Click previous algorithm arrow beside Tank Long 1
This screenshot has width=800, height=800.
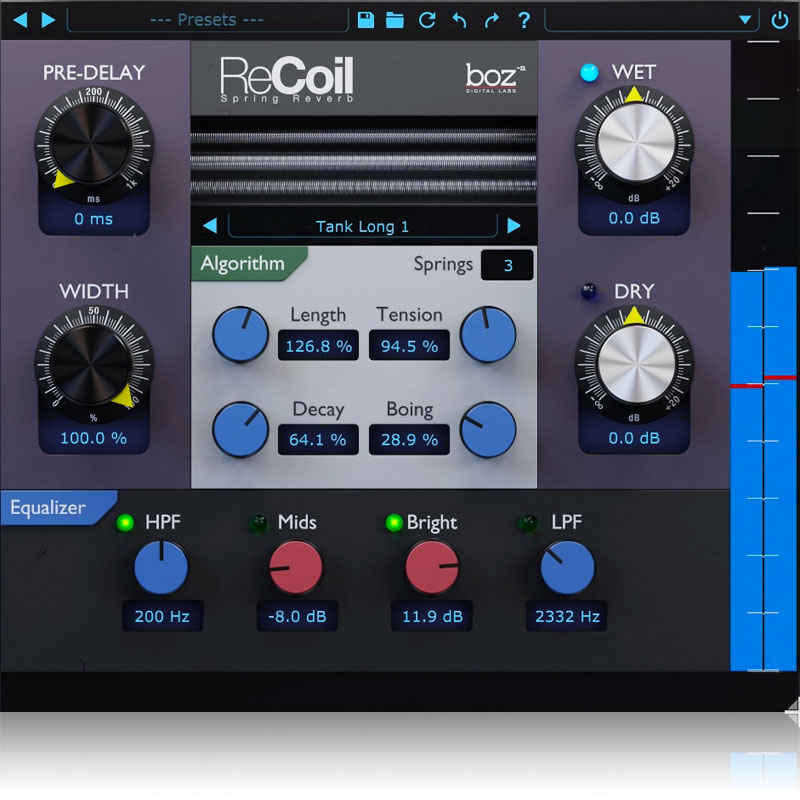210,226
